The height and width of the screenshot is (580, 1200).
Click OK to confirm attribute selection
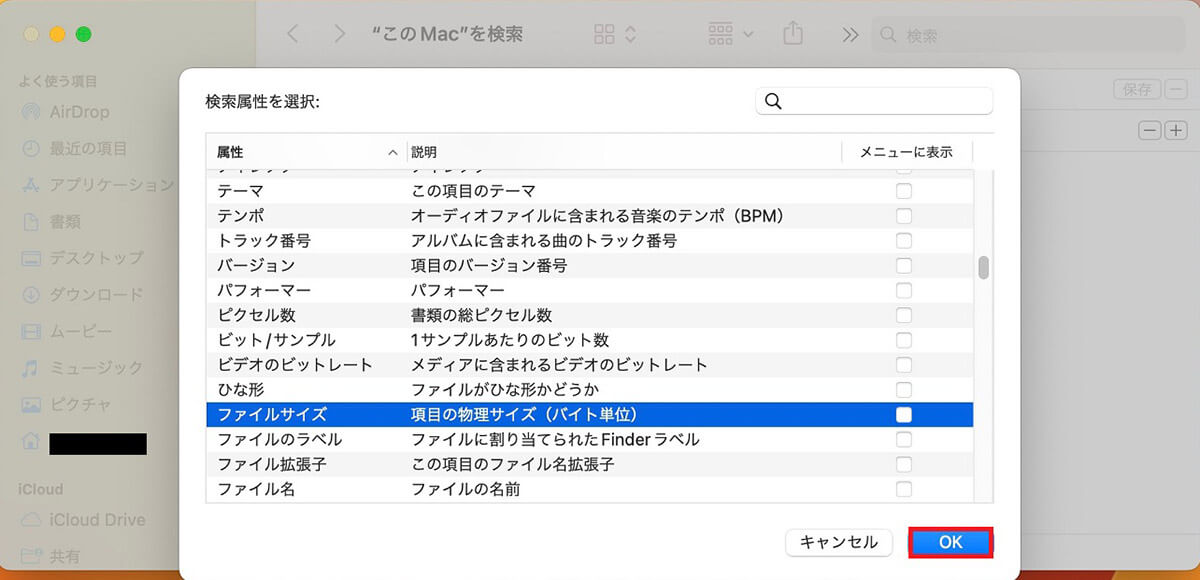click(x=951, y=542)
